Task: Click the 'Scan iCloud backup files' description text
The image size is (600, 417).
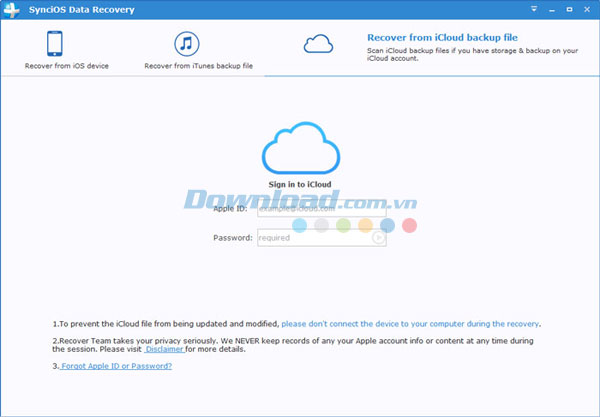Action: coord(473,54)
